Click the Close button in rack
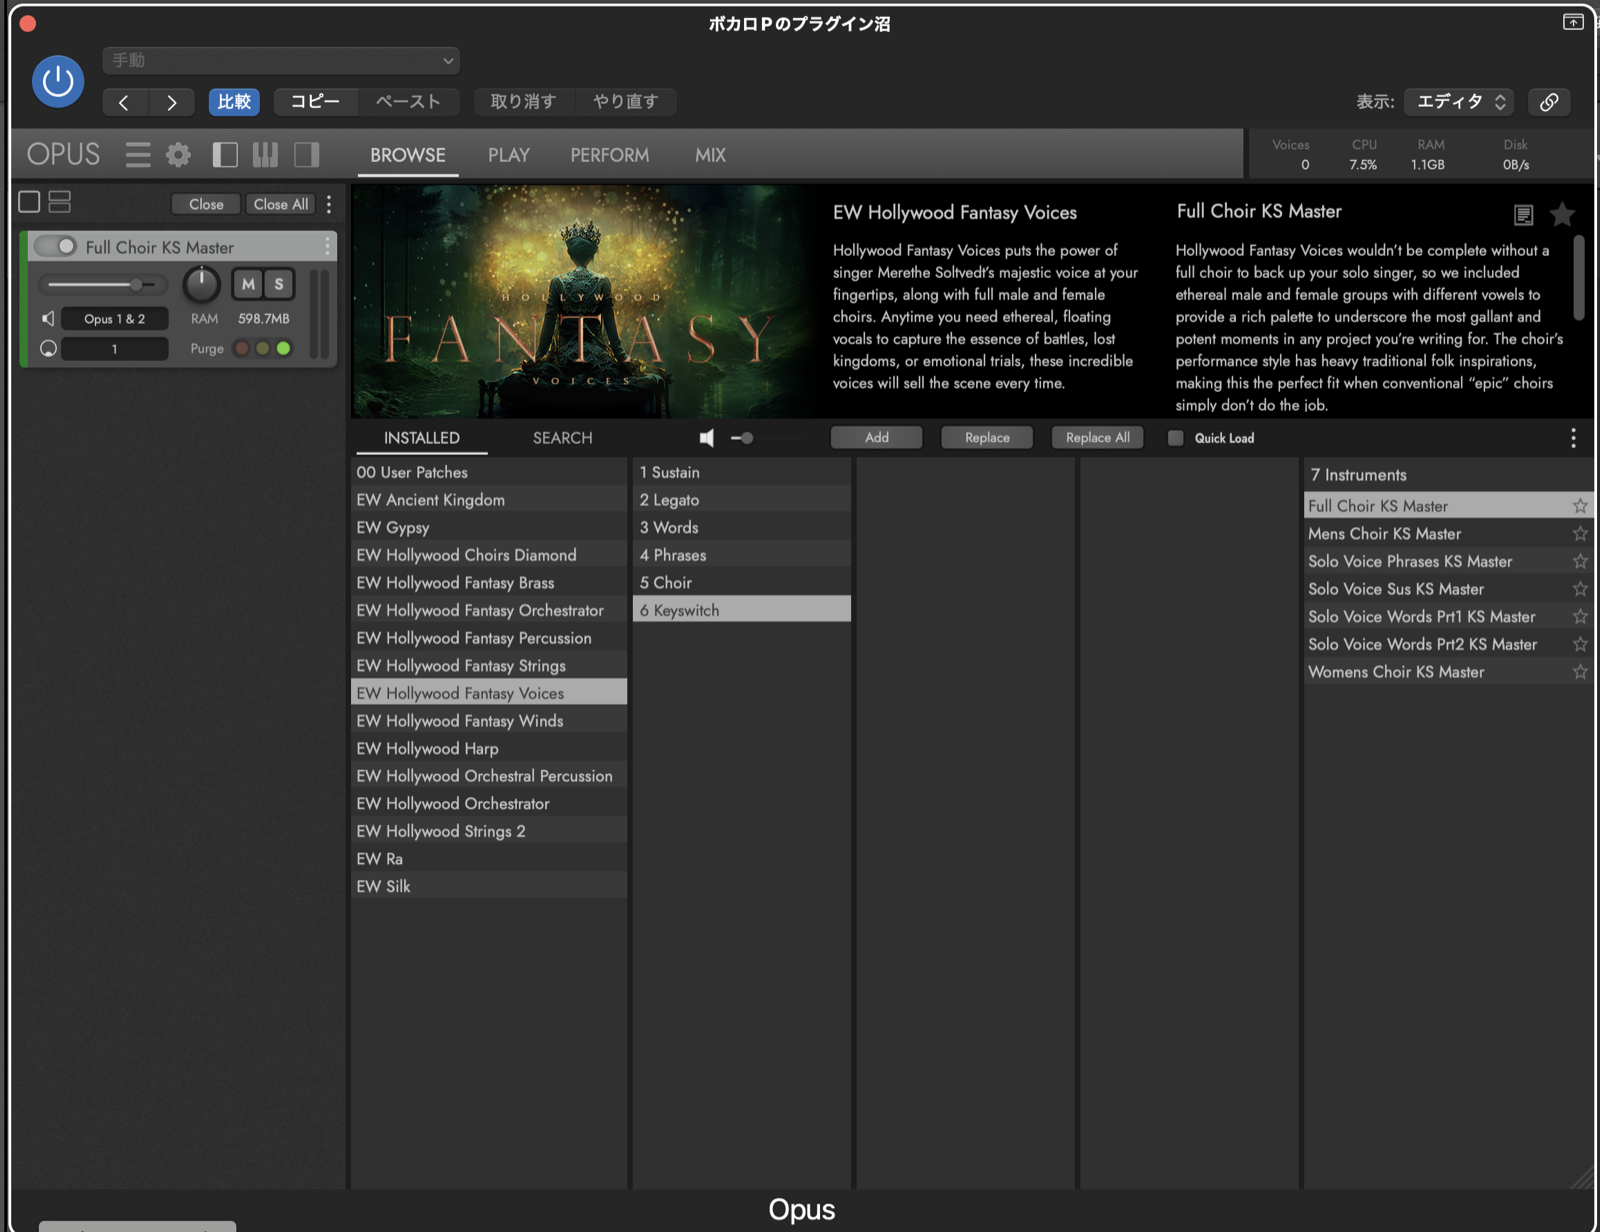 tap(206, 204)
